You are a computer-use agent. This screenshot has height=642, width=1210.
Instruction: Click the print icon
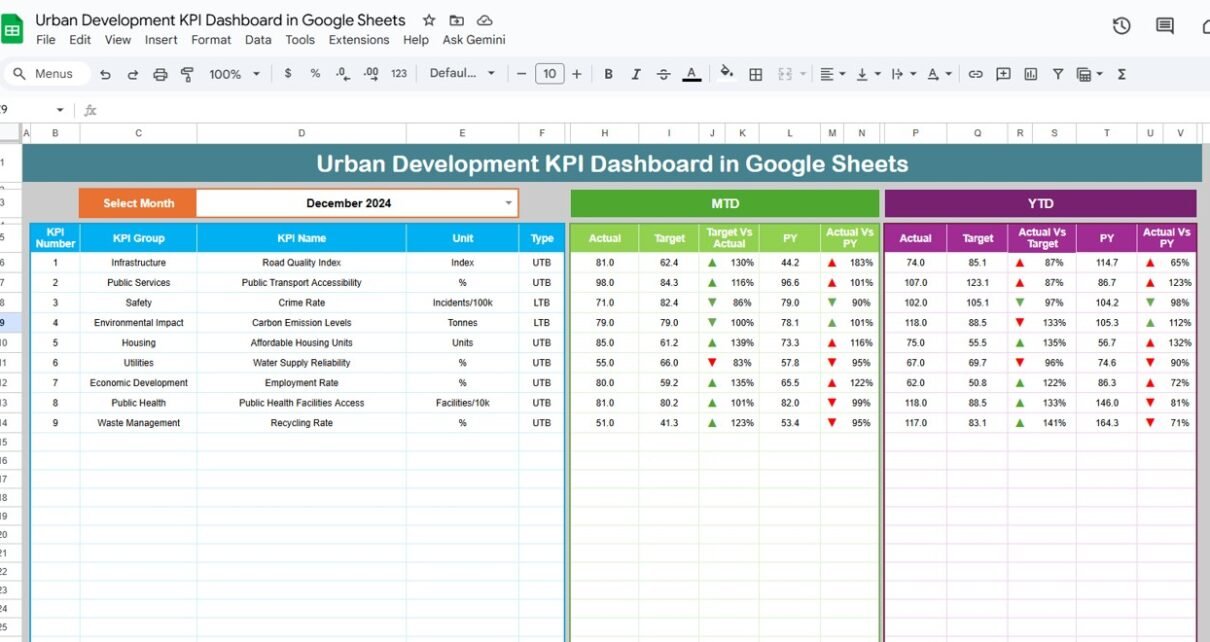point(160,74)
